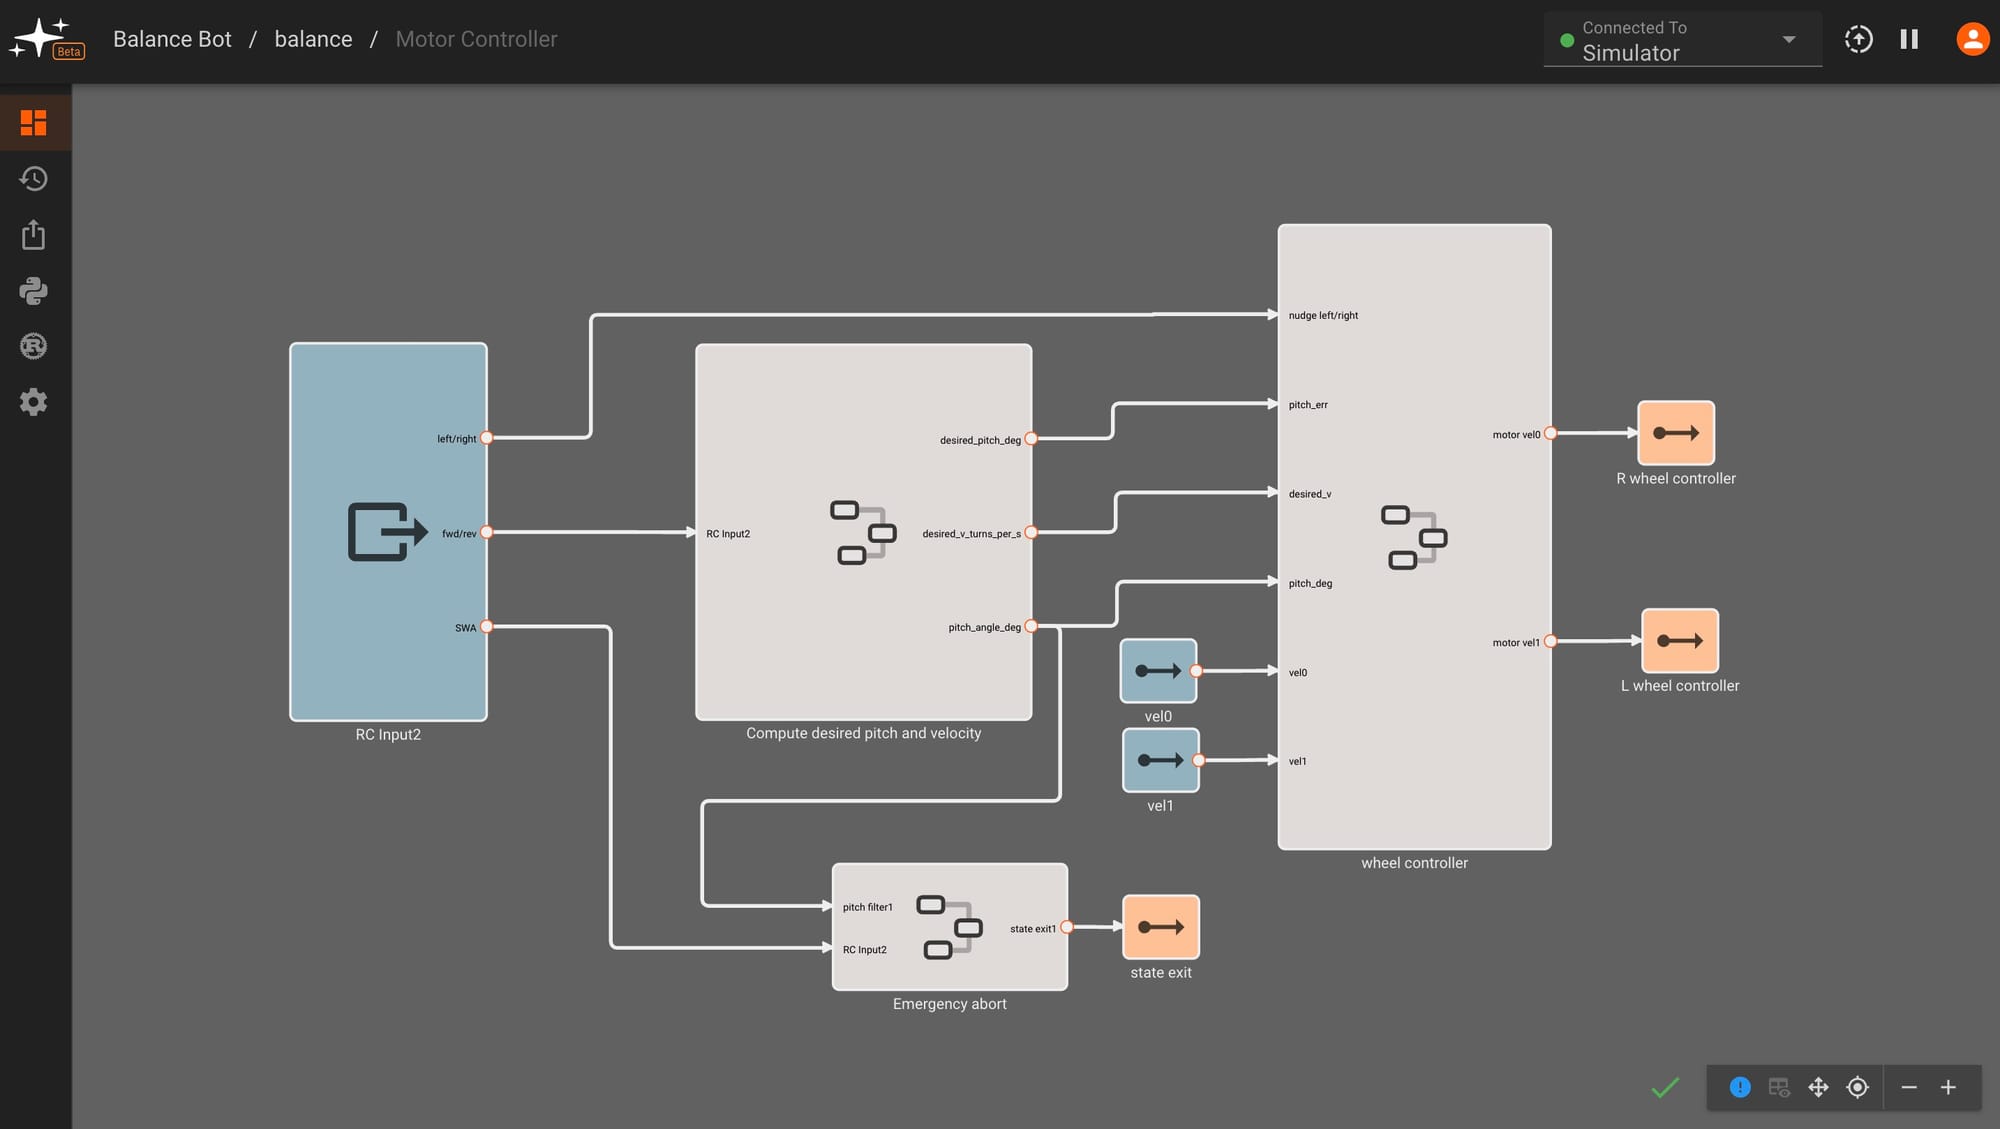
Task: Zoom out with the minus button
Action: [x=1908, y=1087]
